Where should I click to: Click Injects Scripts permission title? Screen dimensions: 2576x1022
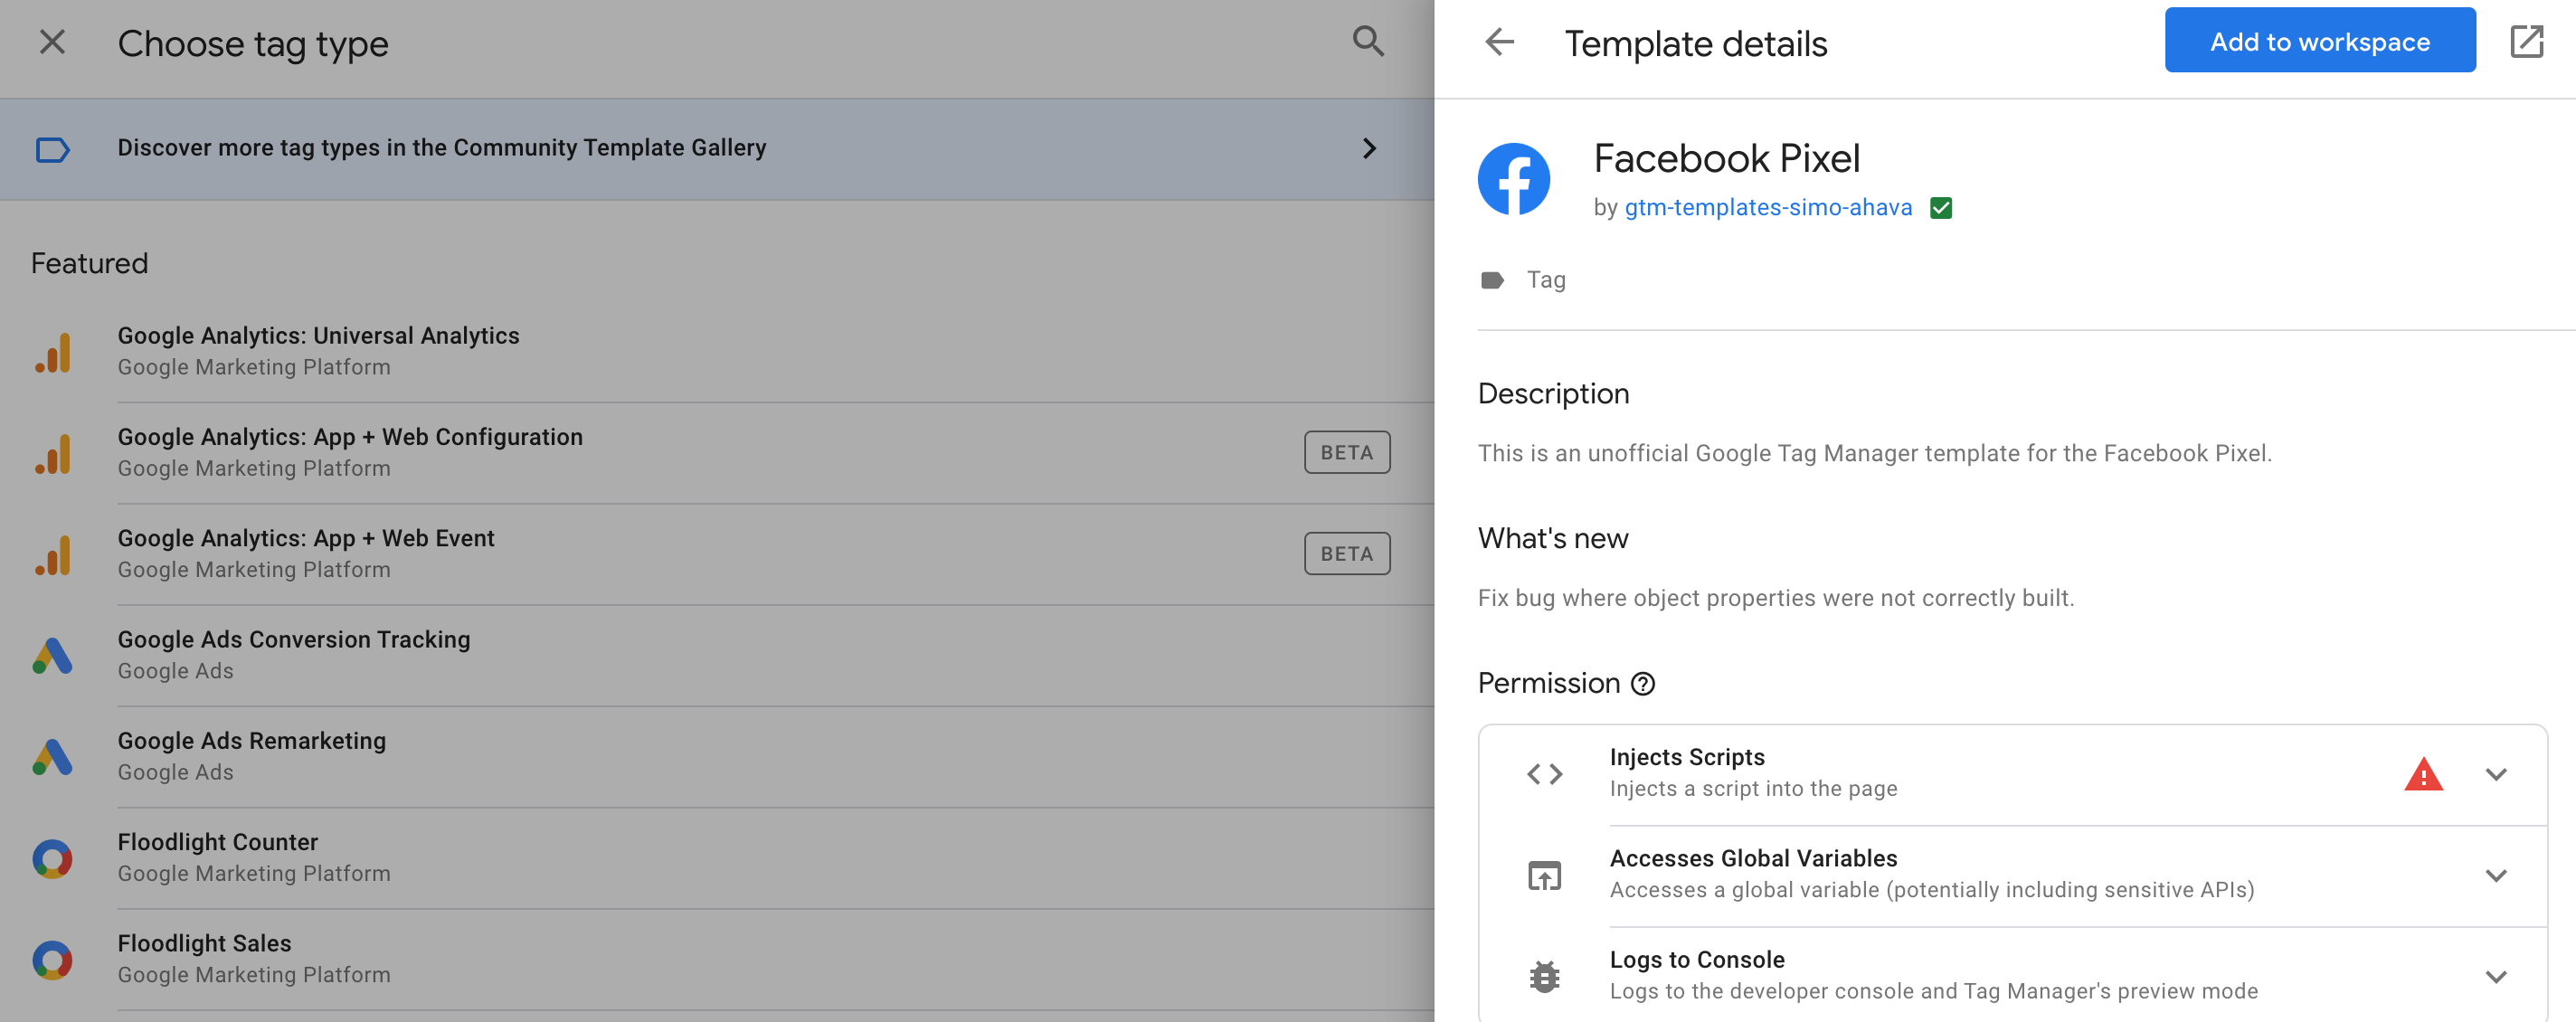coord(1686,757)
